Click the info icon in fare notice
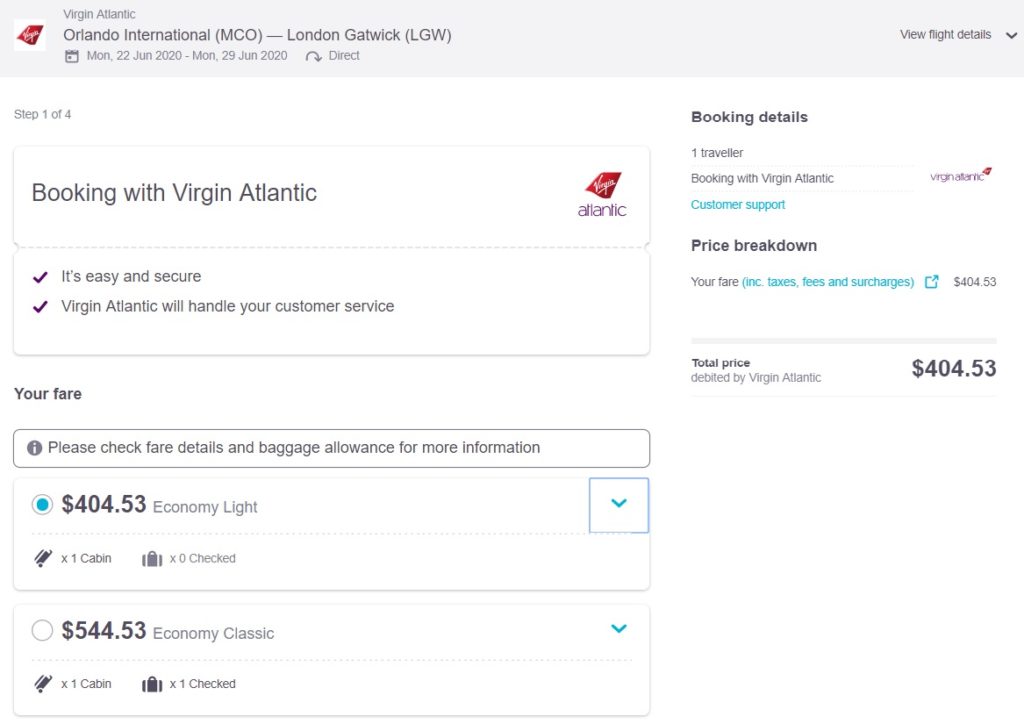 (34, 448)
